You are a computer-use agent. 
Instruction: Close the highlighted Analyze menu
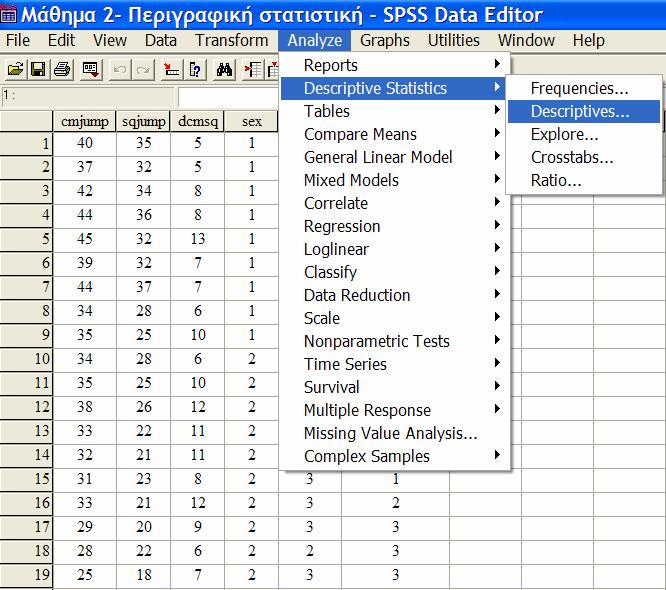coord(315,40)
